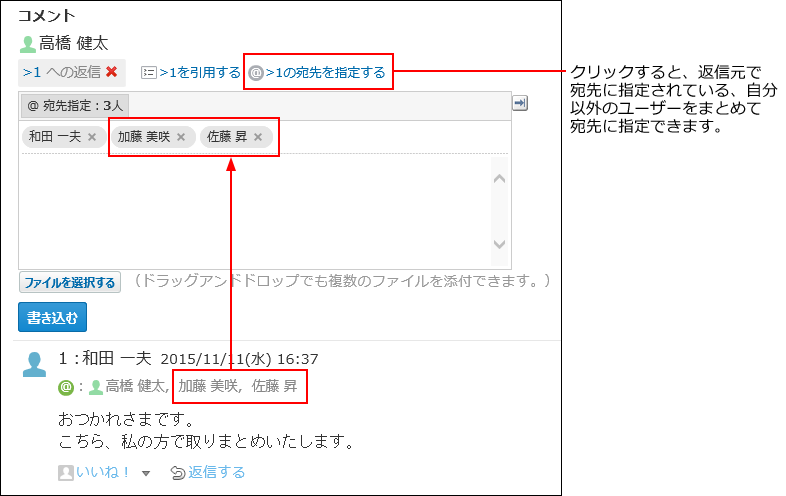This screenshot has height=496, width=786.
Task: Click the scroll down arrow in comment box
Action: [499, 244]
